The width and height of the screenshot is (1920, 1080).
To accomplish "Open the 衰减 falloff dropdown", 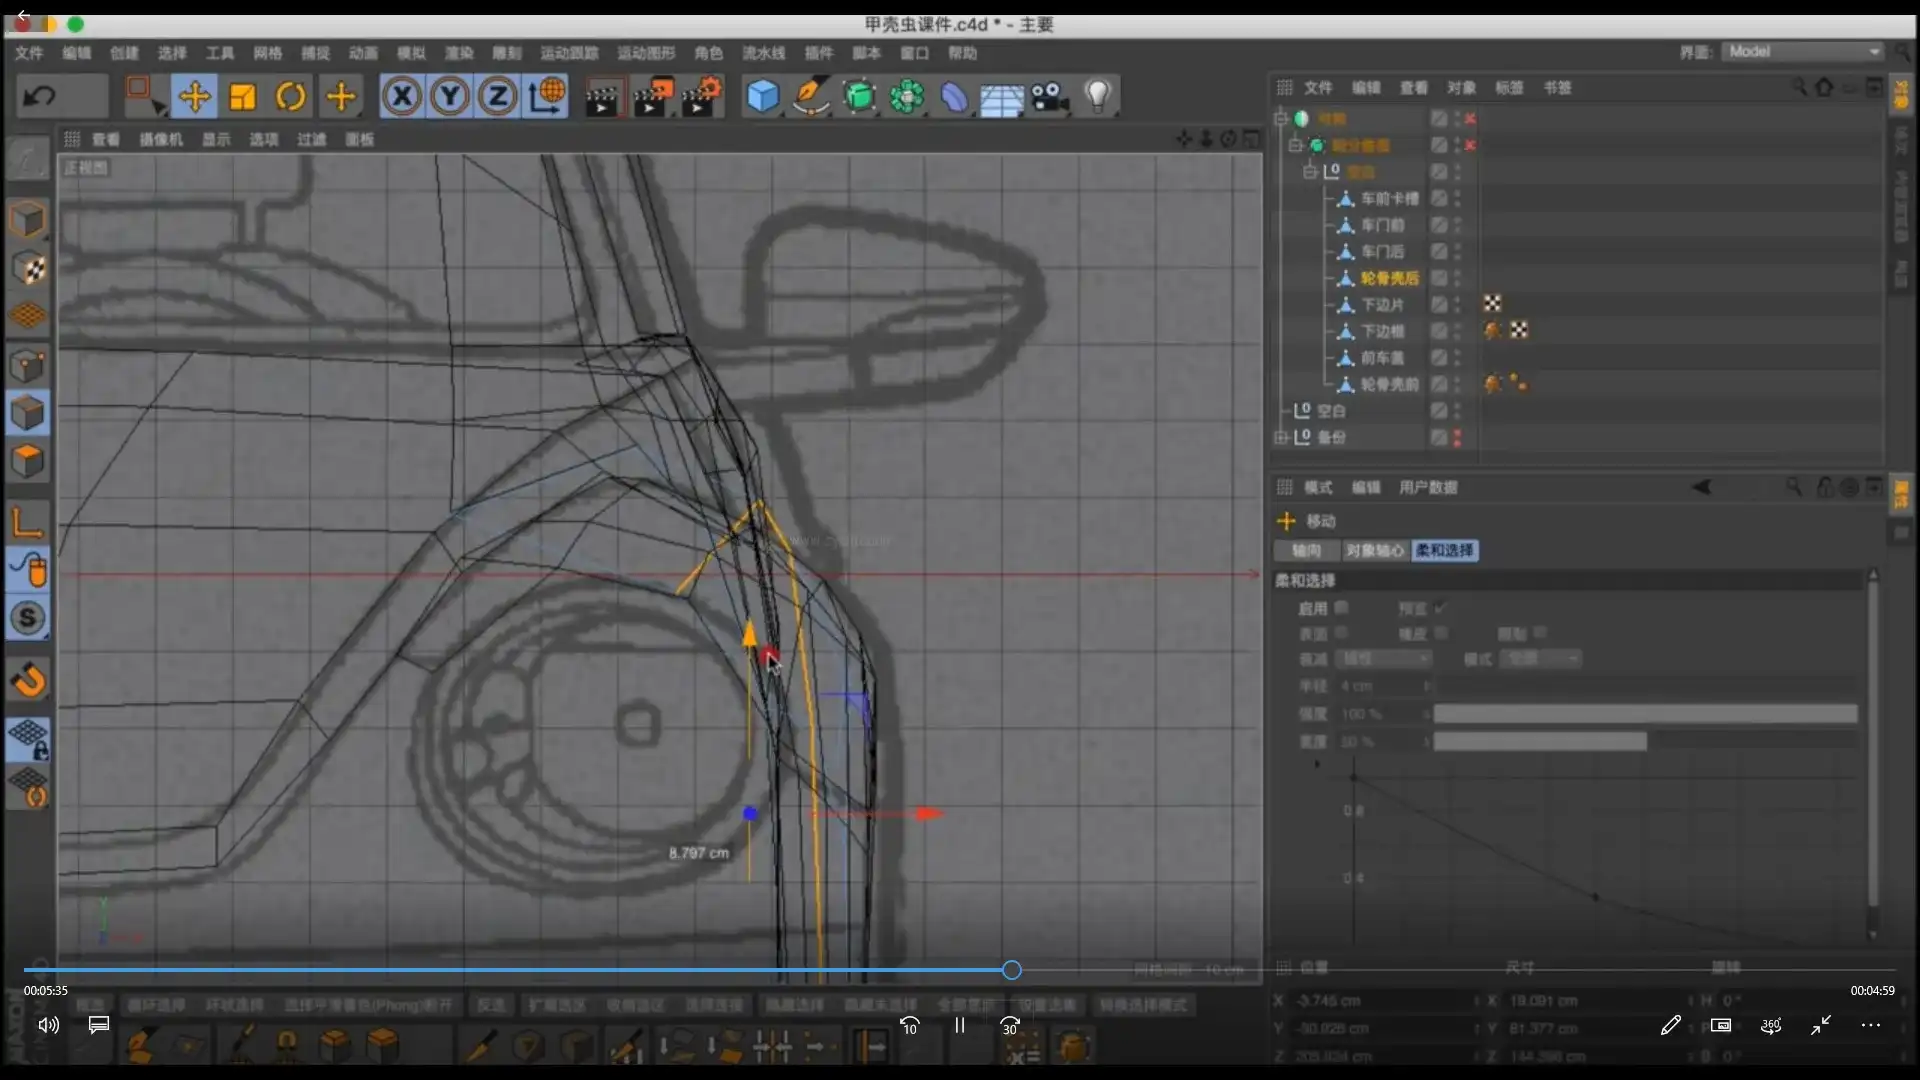I will pos(1383,658).
